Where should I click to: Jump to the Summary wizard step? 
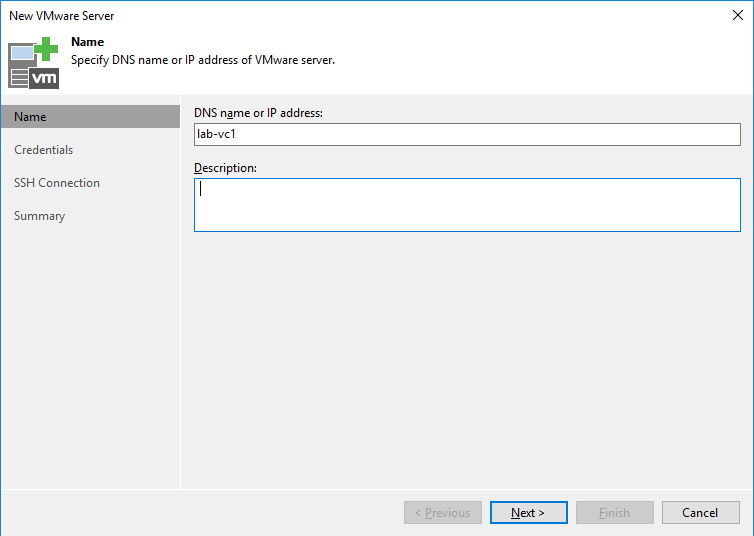pos(40,216)
